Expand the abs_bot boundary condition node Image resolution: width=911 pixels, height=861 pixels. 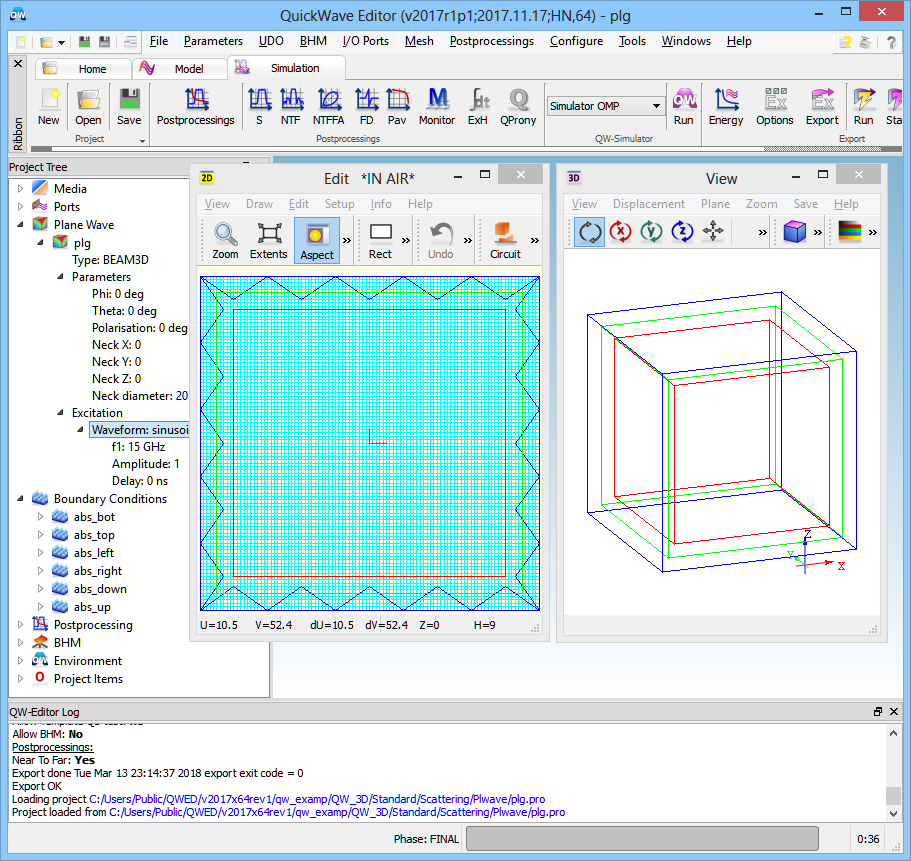(41, 517)
